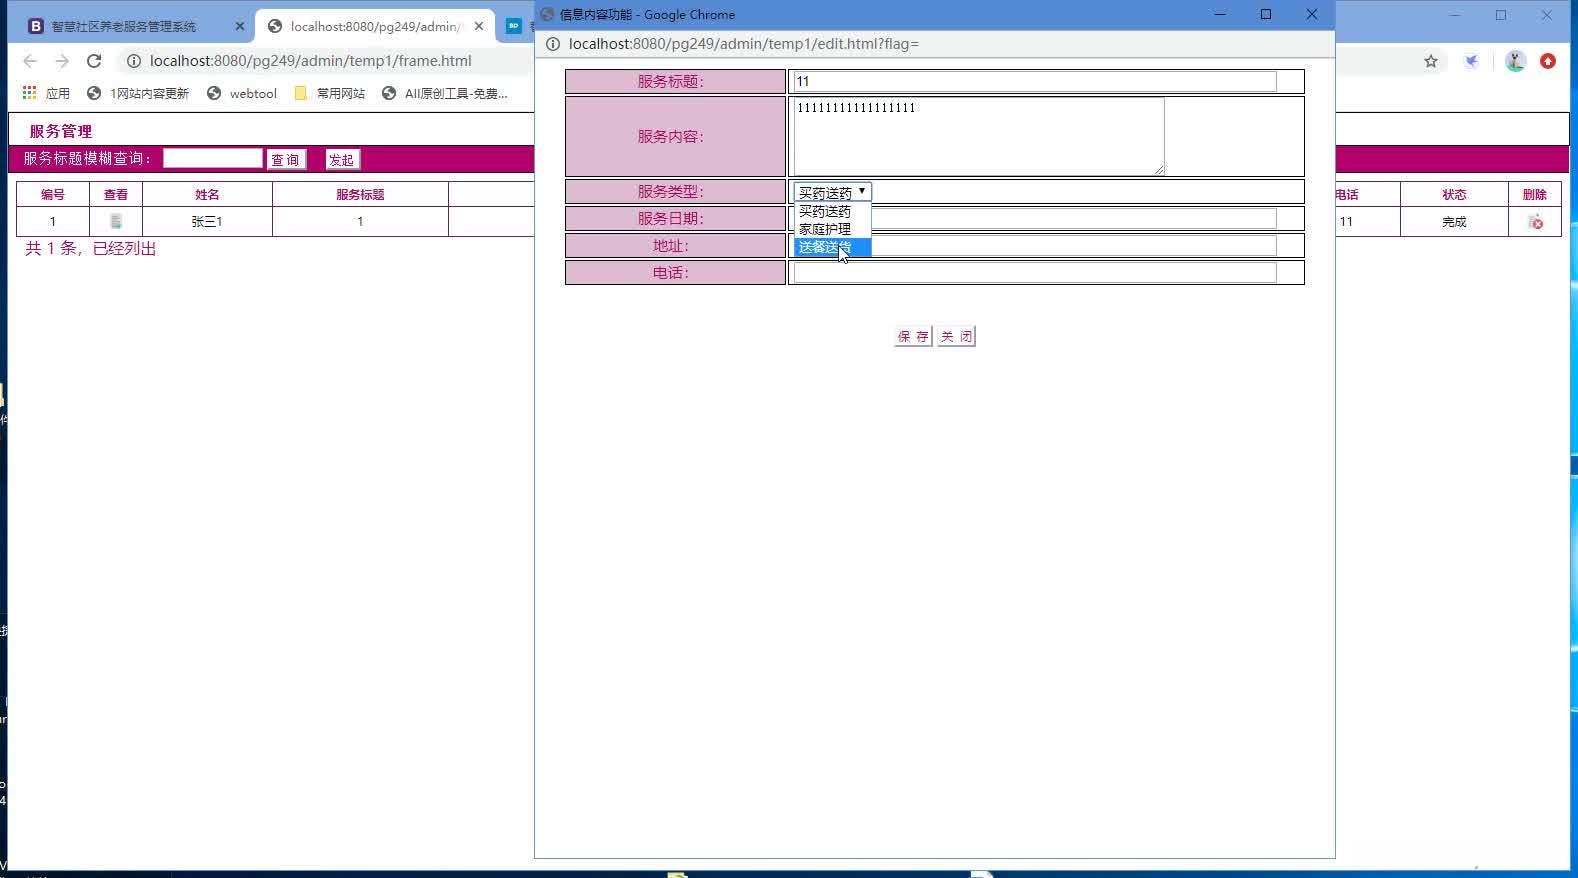Select 送餐送货 in the service type list

(x=833, y=247)
